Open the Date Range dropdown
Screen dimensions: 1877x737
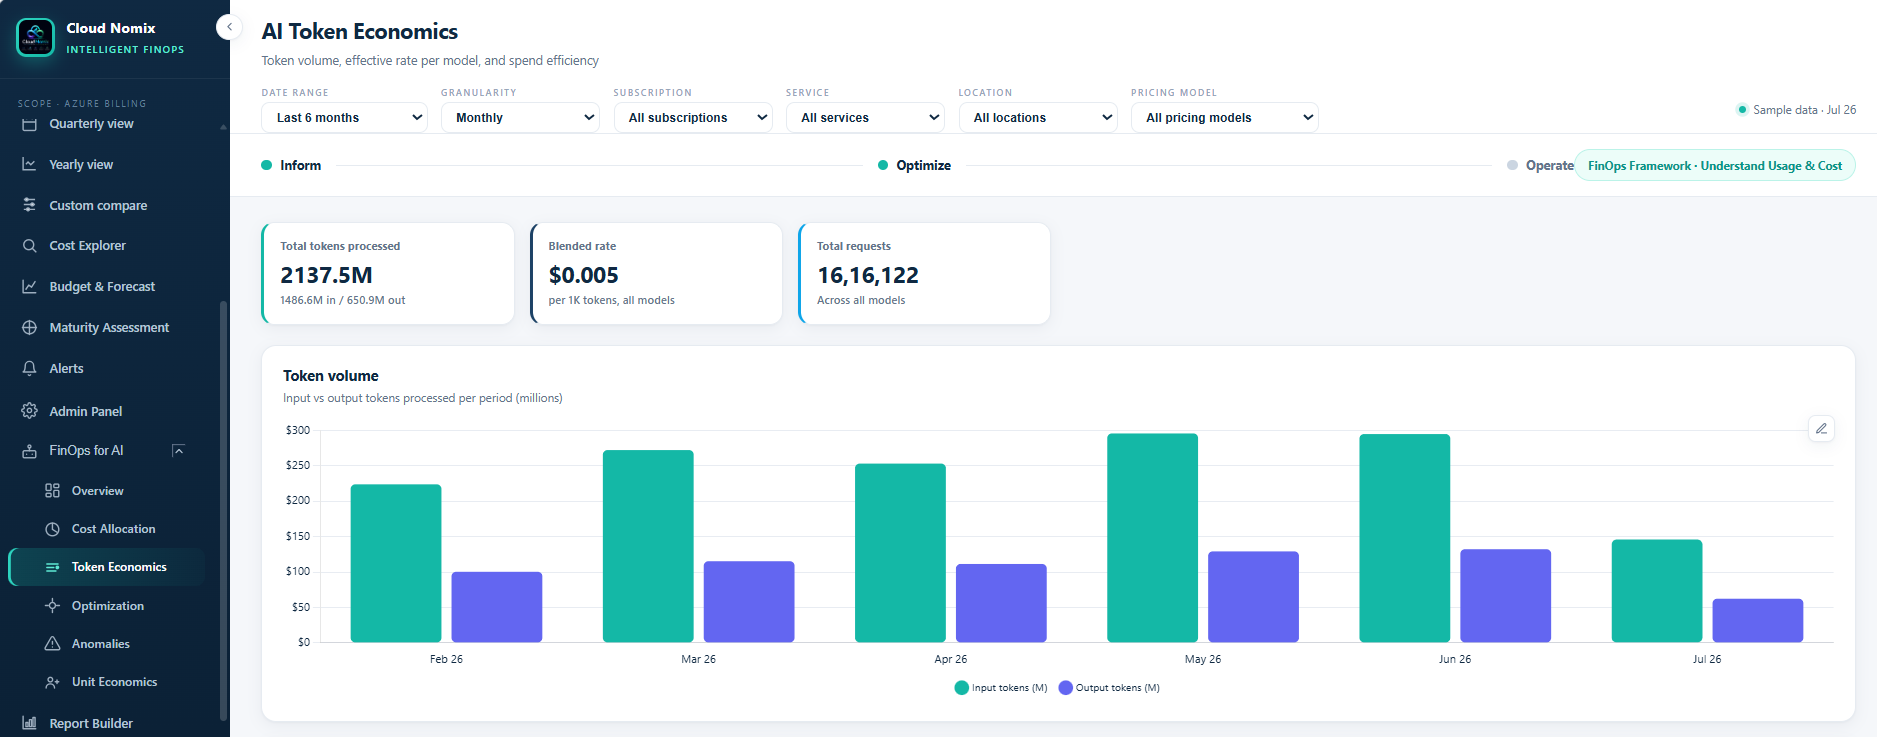tap(345, 117)
